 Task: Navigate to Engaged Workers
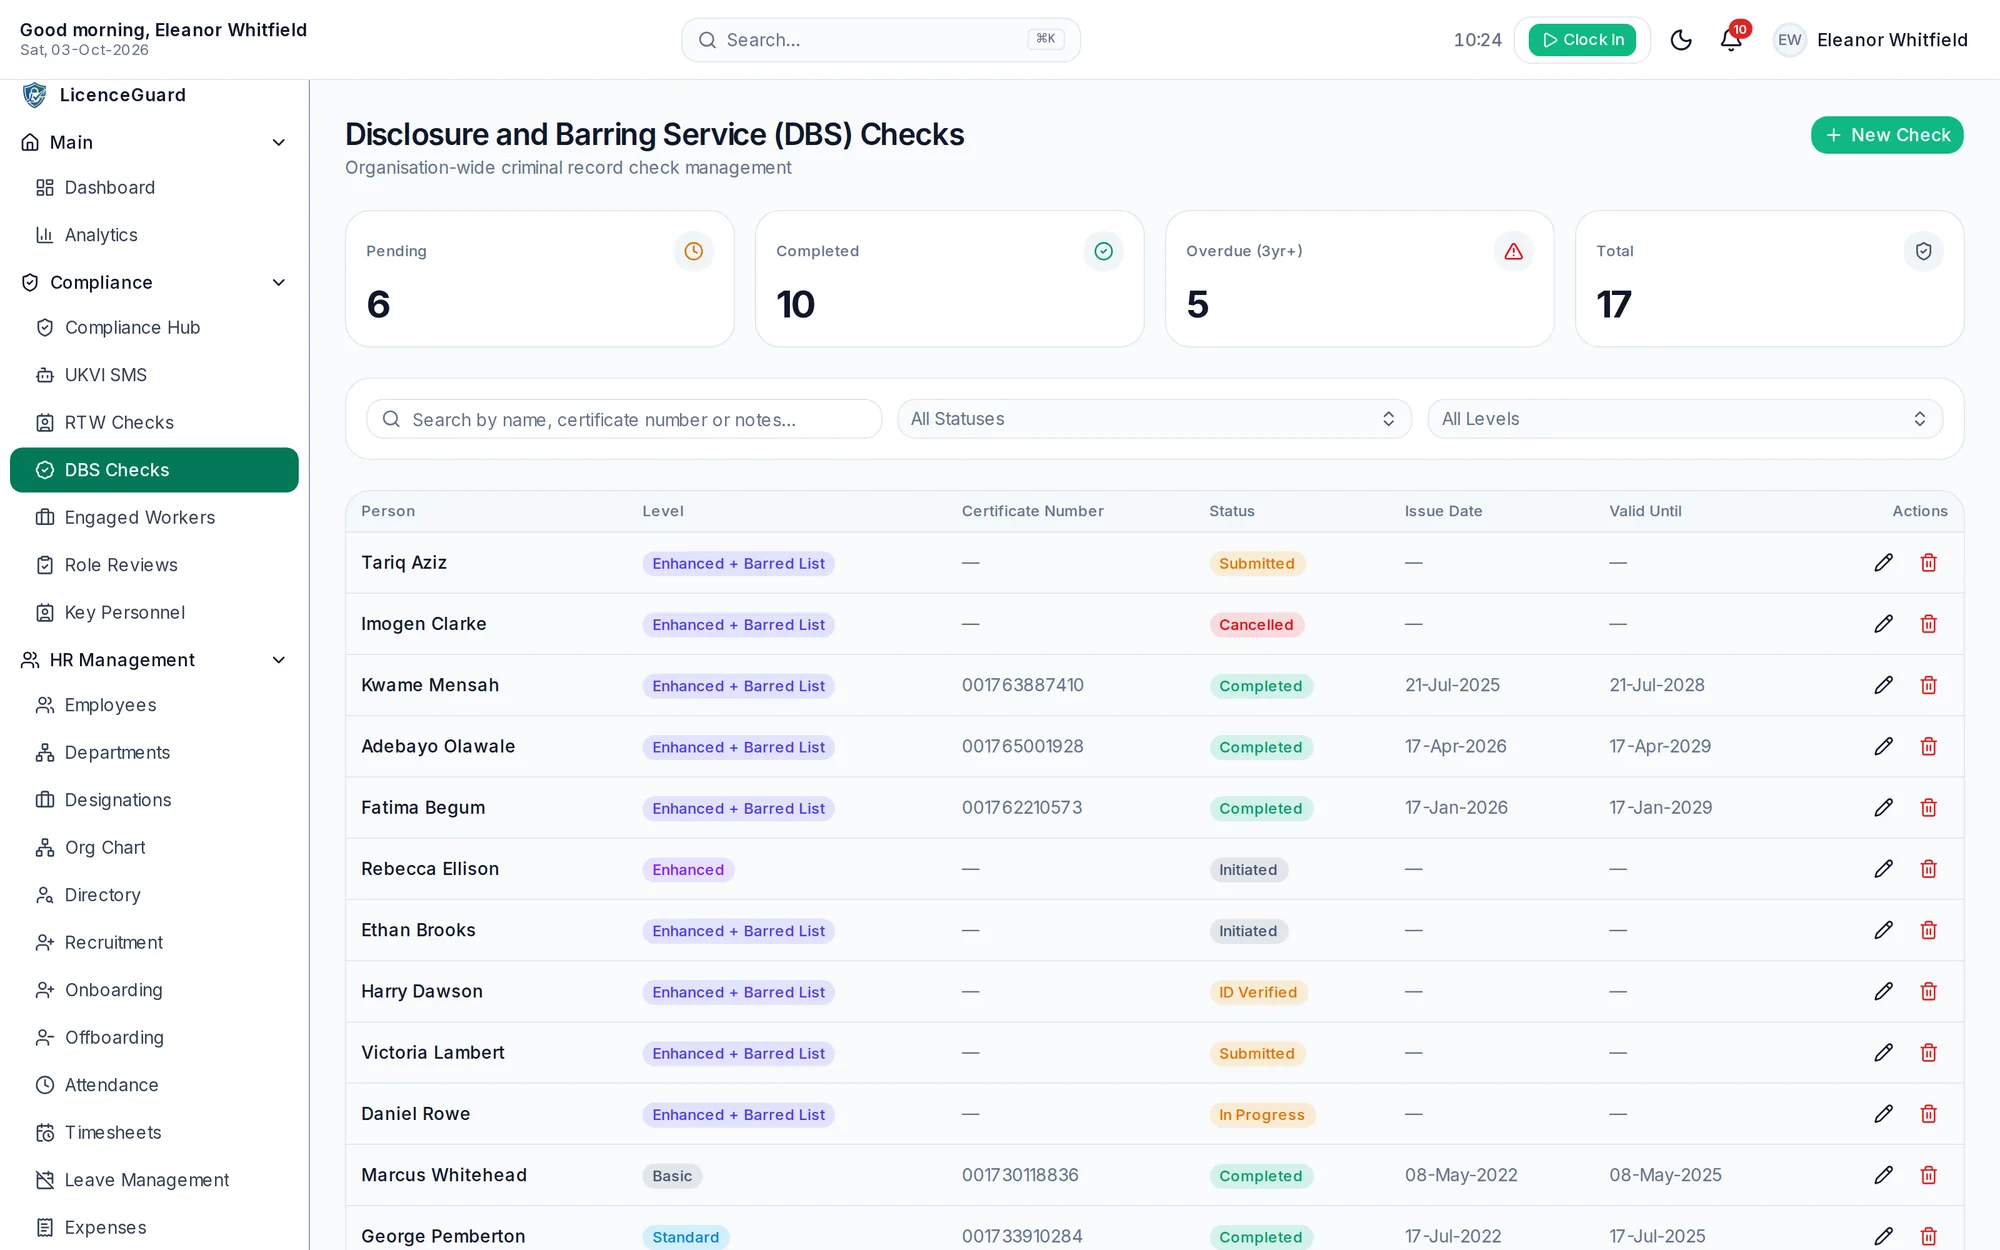pyautogui.click(x=154, y=517)
